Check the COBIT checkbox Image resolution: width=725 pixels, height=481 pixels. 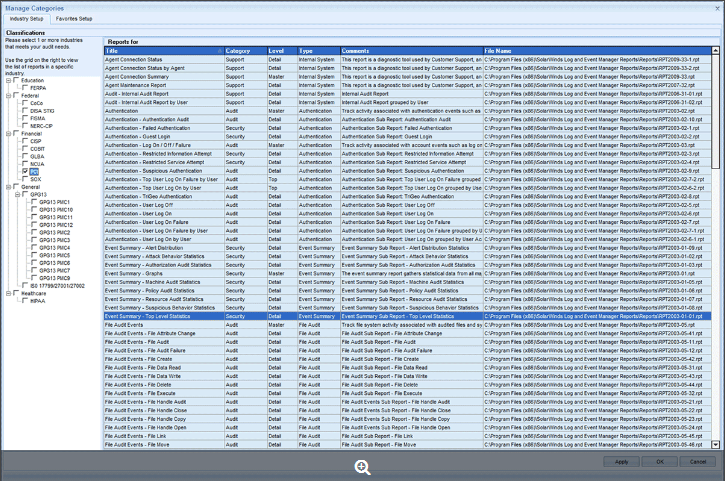25,148
